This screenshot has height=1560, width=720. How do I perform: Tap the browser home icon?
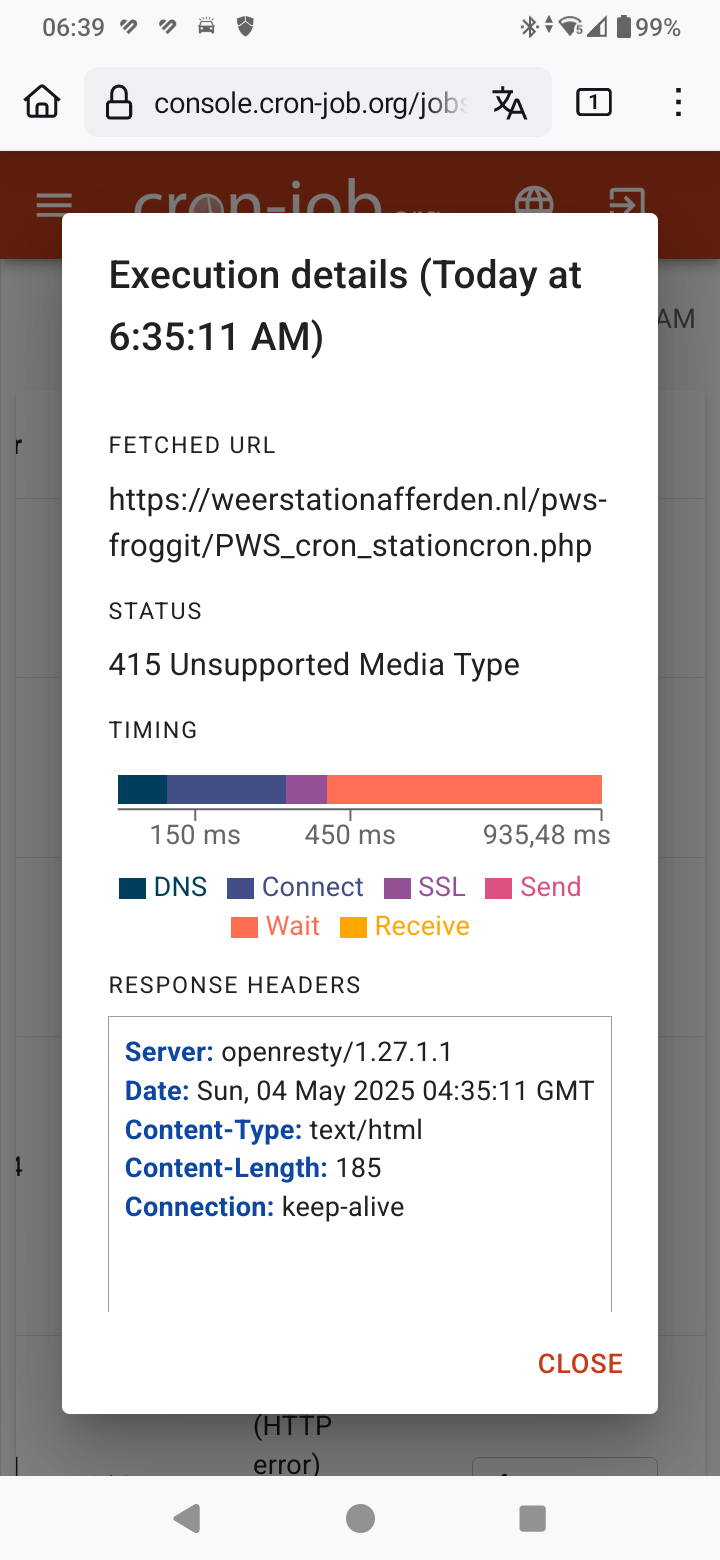coord(42,102)
